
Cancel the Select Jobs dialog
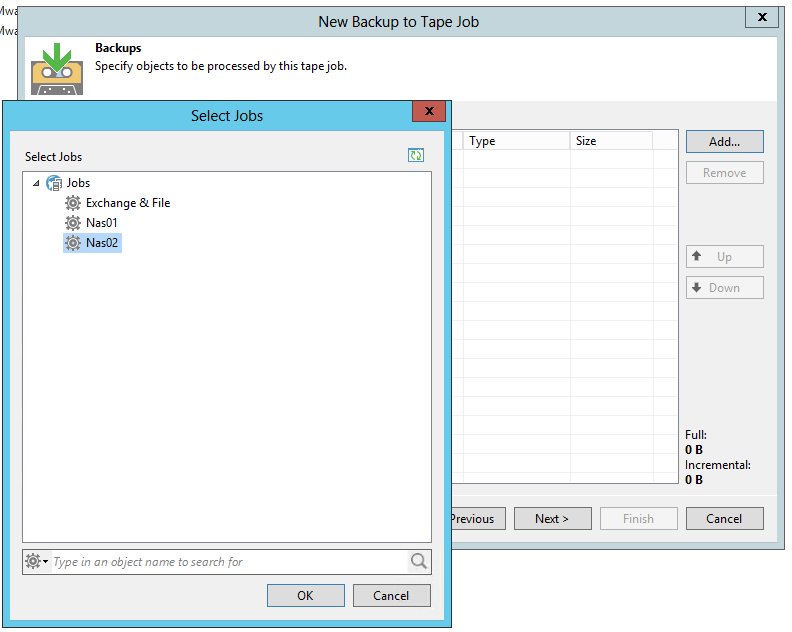pos(391,596)
